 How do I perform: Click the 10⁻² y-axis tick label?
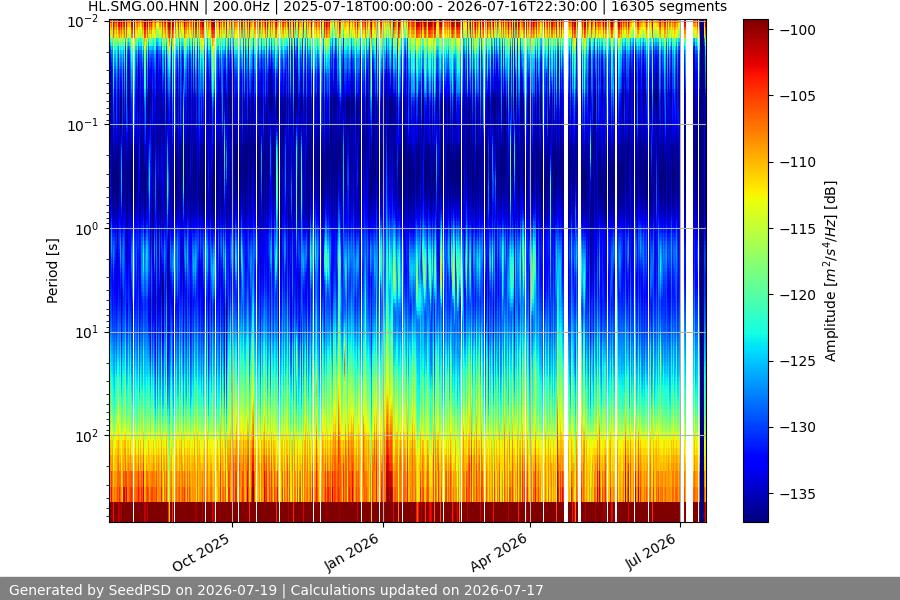click(83, 22)
